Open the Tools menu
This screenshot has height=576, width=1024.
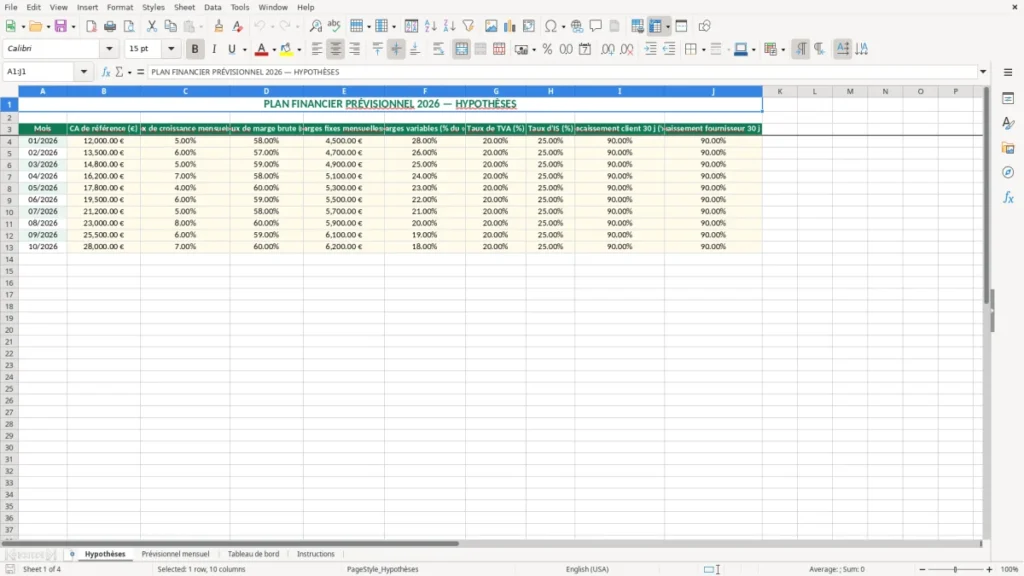[240, 7]
